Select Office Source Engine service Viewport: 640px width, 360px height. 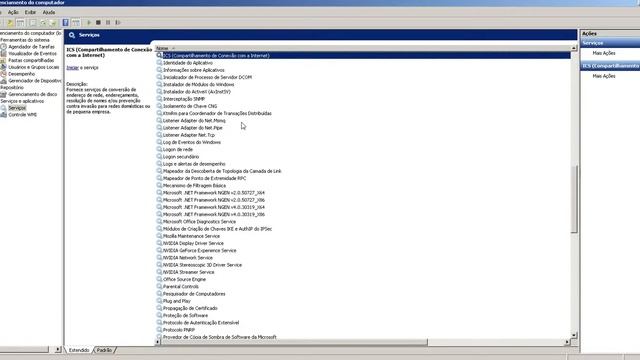point(184,279)
